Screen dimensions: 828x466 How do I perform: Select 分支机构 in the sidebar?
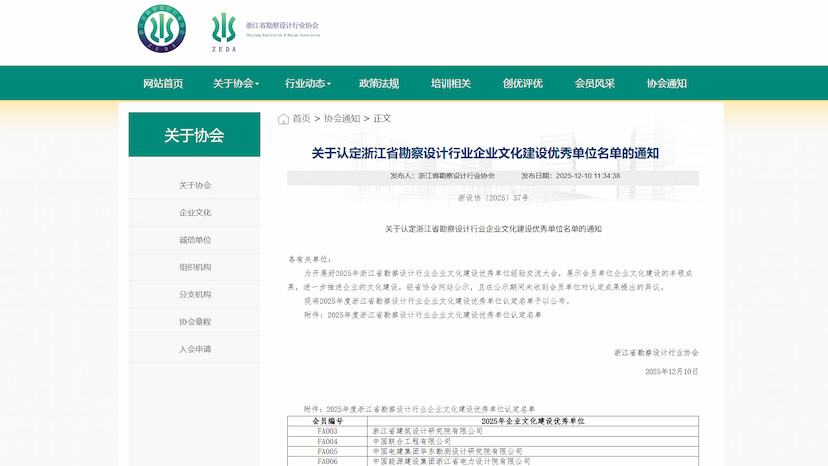click(195, 294)
